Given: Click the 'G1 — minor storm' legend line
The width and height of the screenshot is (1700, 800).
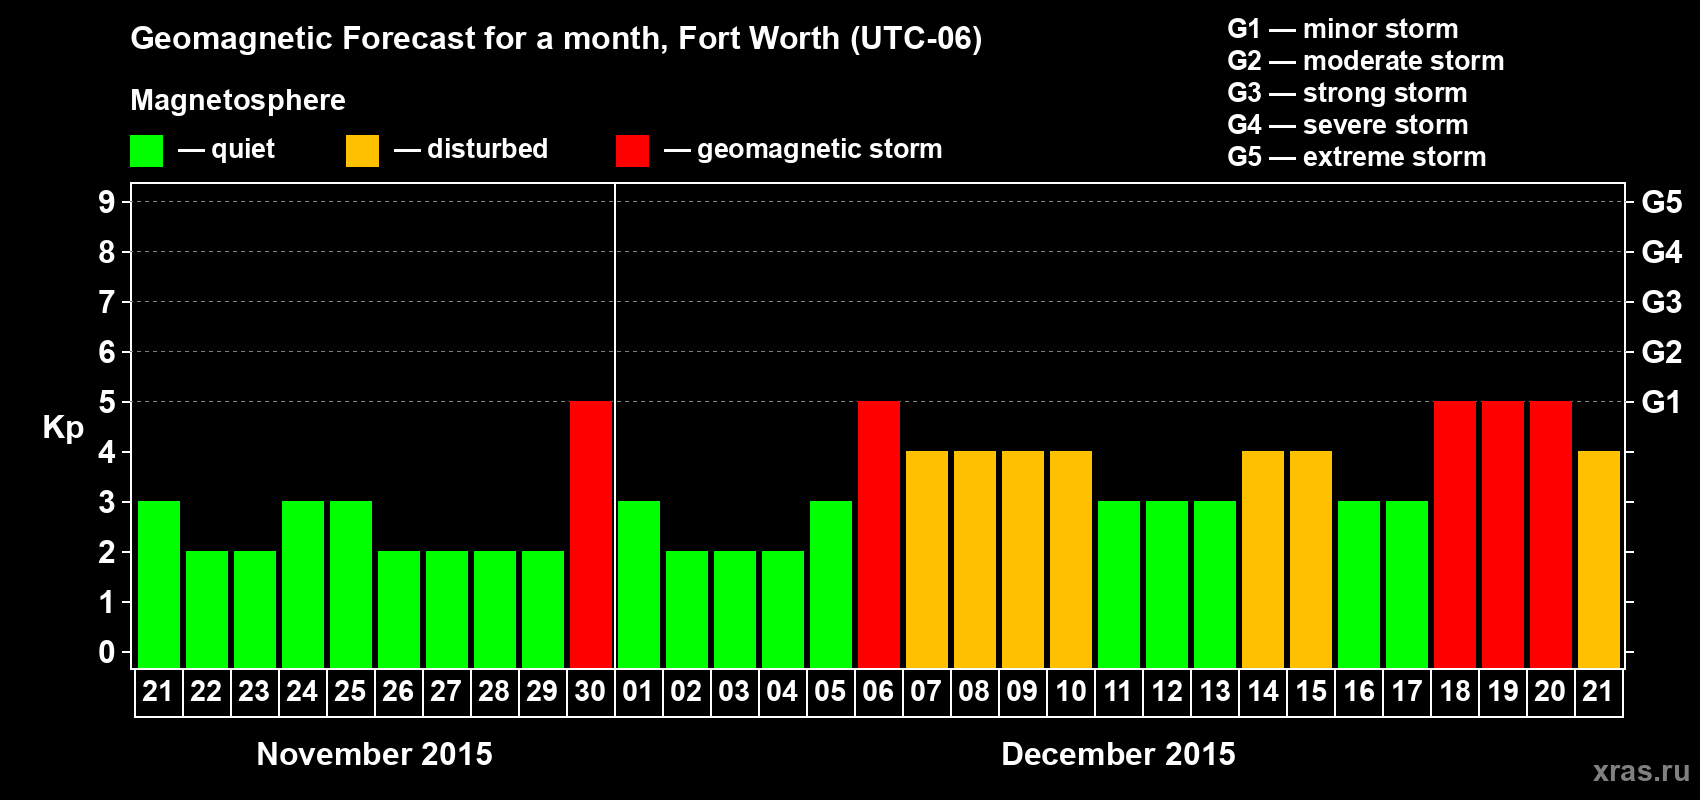Looking at the screenshot, I should [1343, 28].
